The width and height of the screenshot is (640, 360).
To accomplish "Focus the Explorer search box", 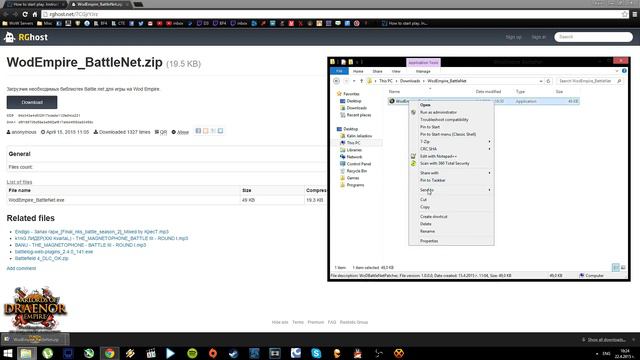I will pyautogui.click(x=589, y=81).
